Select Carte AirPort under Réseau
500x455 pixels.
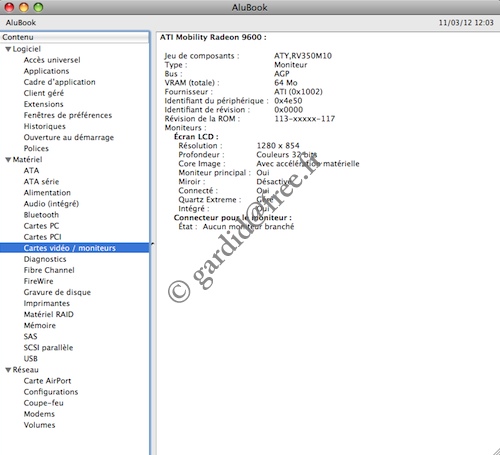pyautogui.click(x=47, y=381)
